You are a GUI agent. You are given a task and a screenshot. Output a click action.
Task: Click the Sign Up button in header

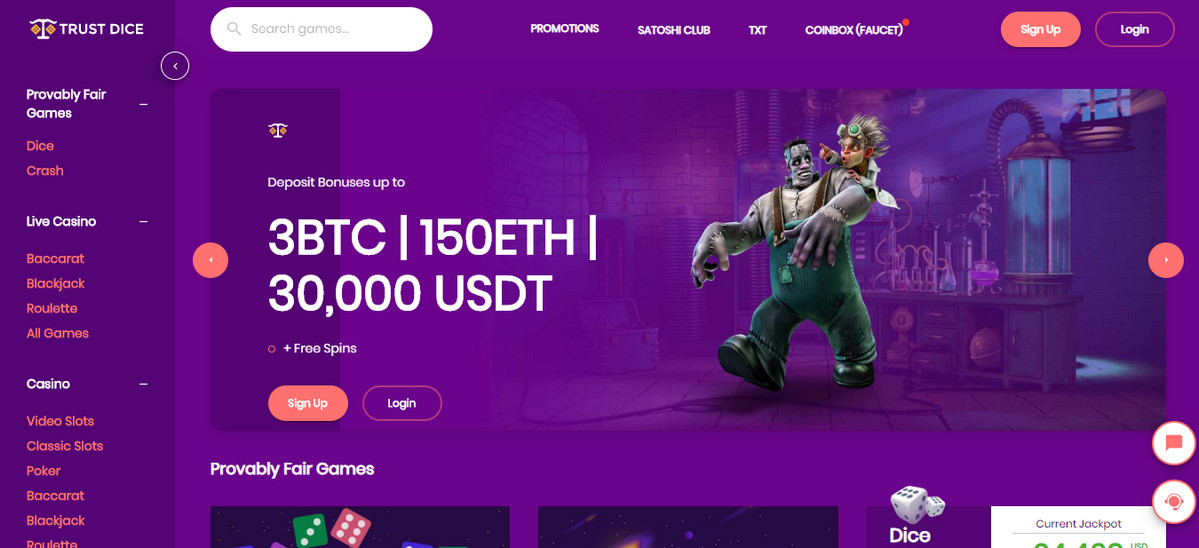[x=1040, y=30]
